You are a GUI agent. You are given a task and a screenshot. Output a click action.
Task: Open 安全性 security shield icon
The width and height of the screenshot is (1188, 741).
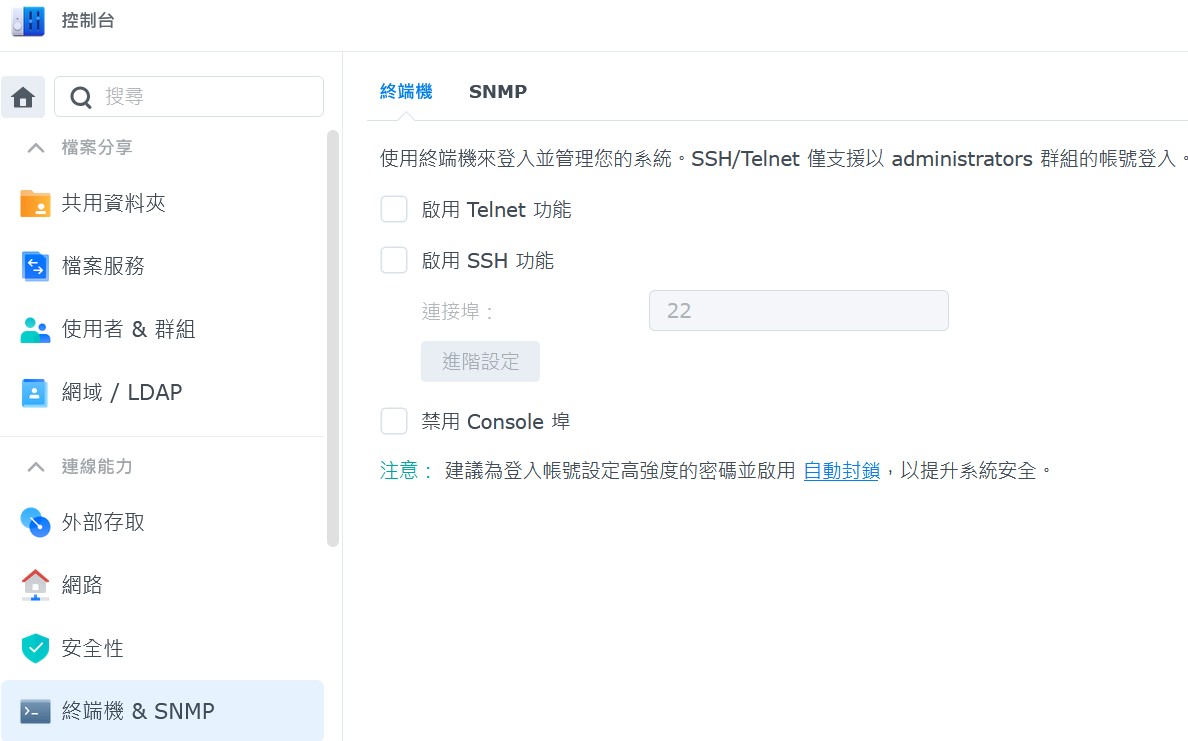(x=35, y=648)
